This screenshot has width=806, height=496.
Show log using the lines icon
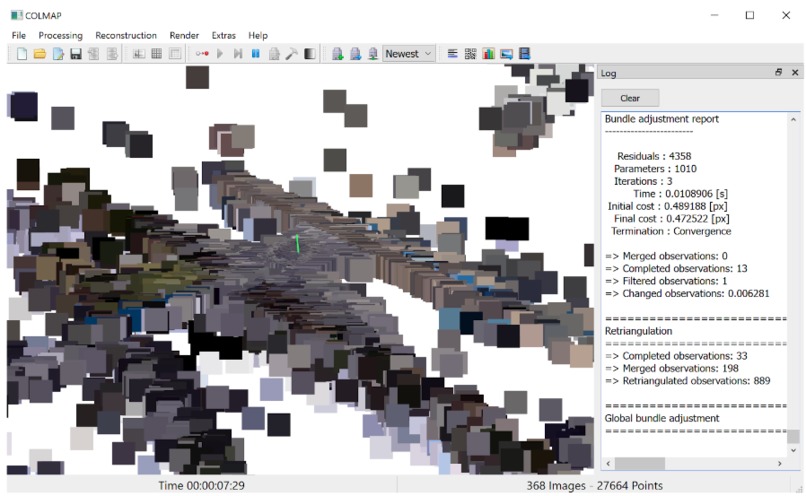452,53
